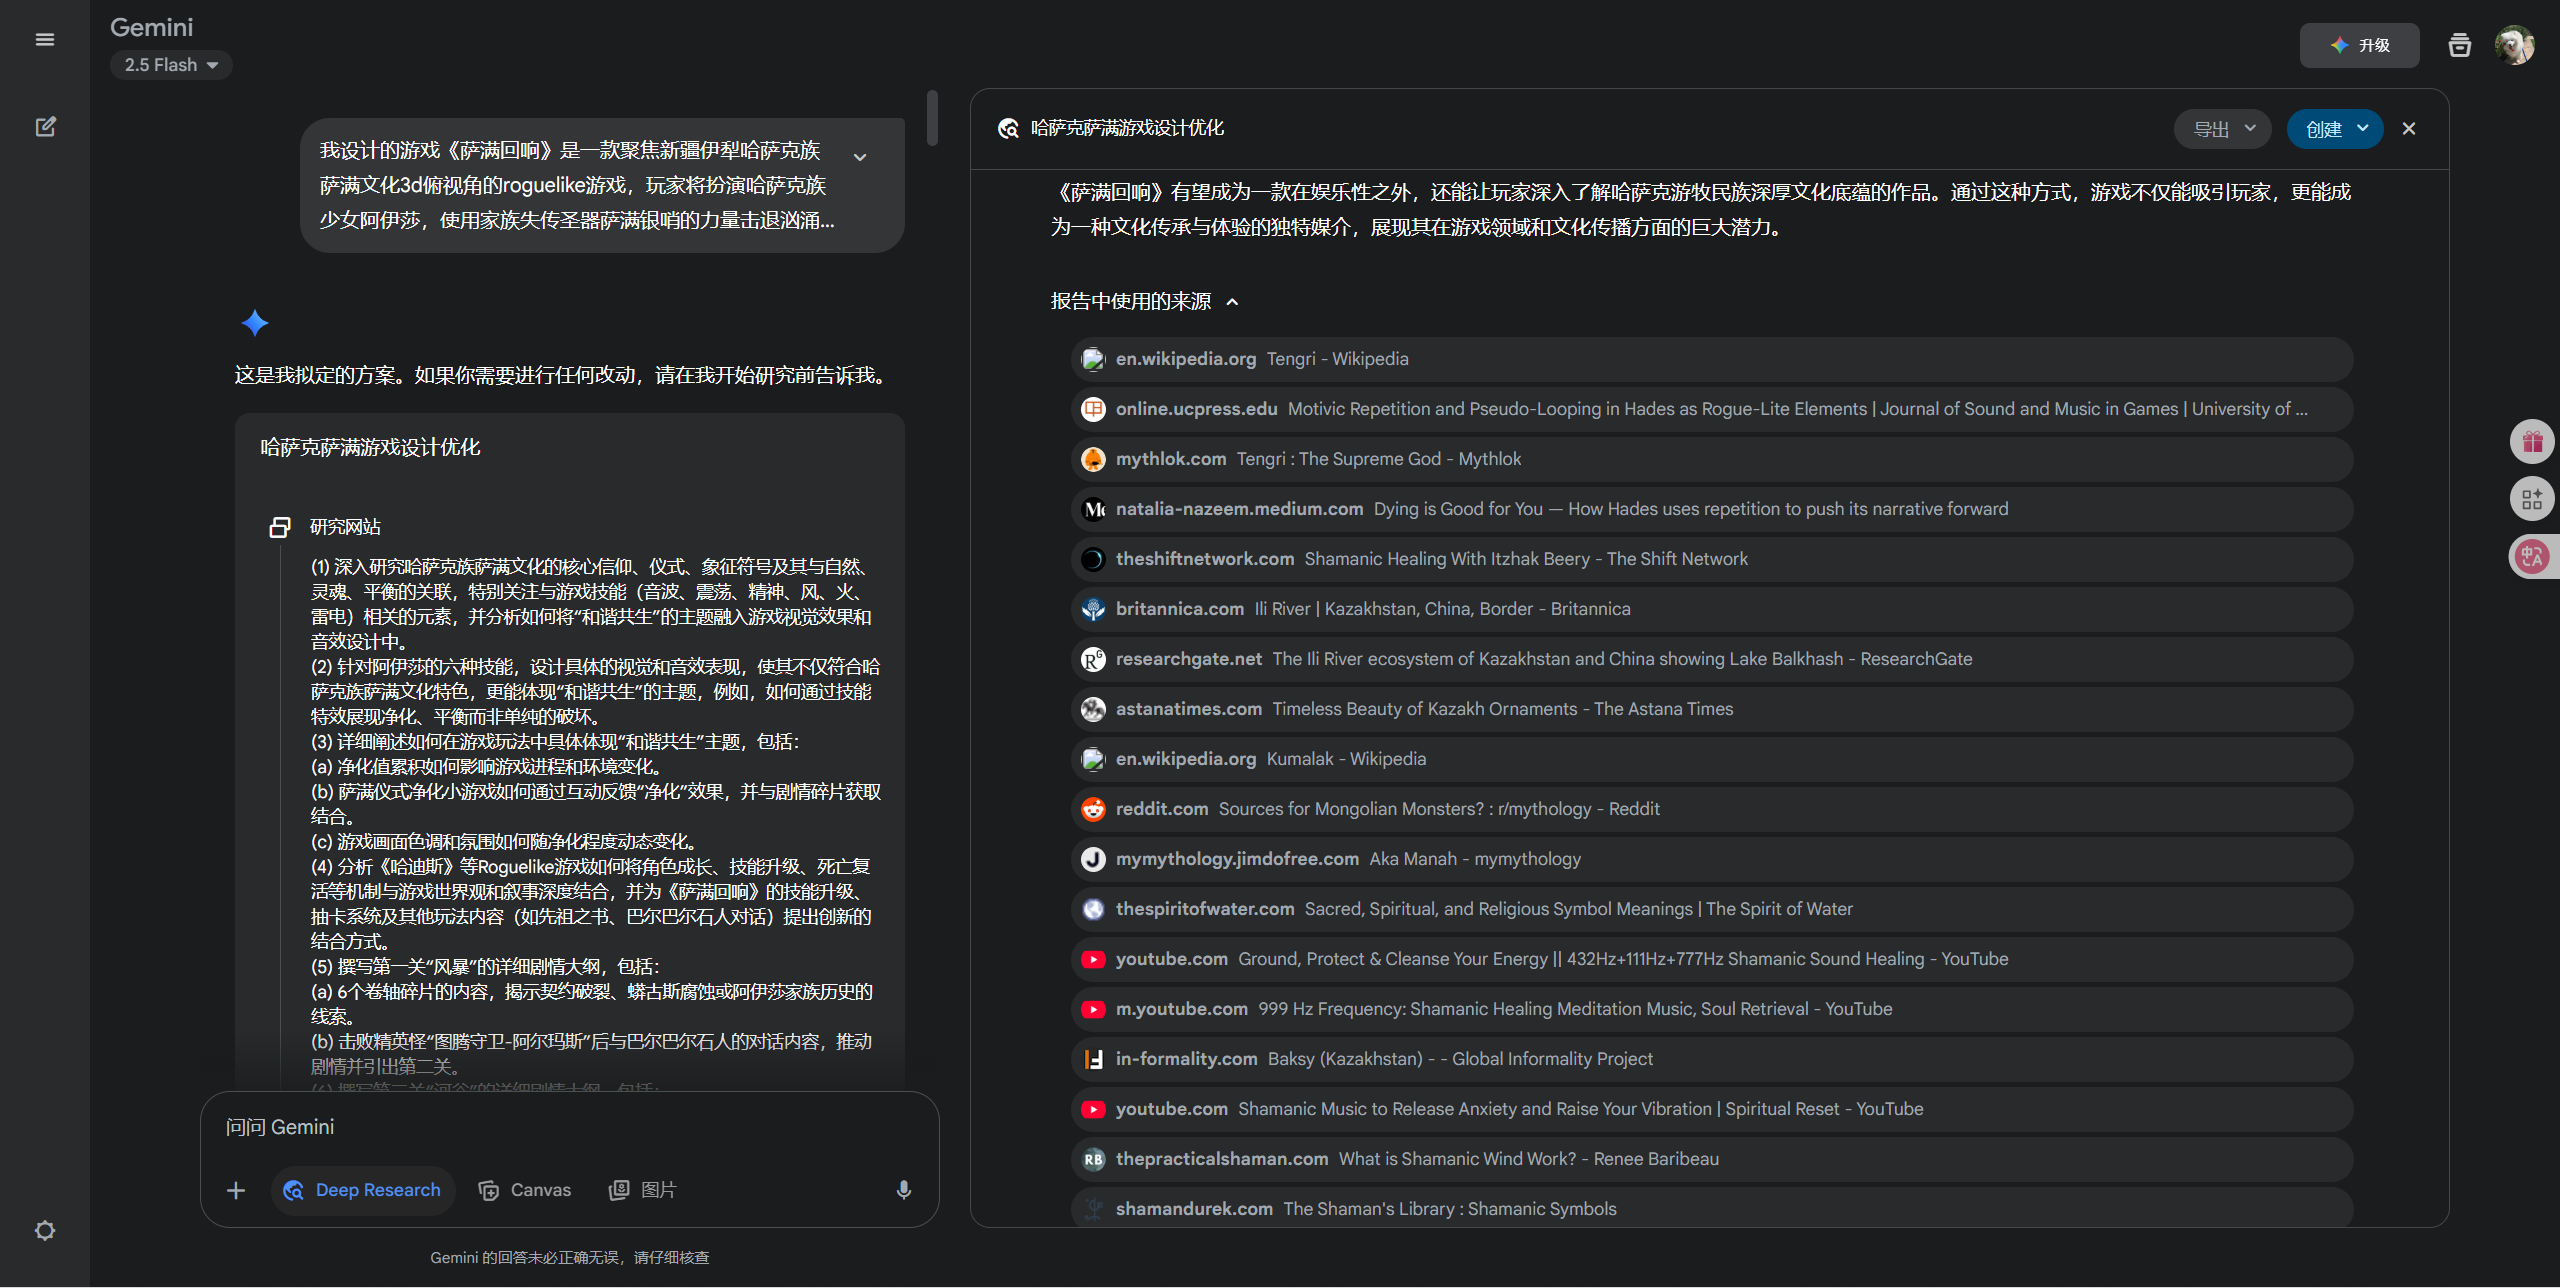Screen dimensions: 2560x1288
Task: Click the 升级 upgrade button
Action: [x=2359, y=45]
